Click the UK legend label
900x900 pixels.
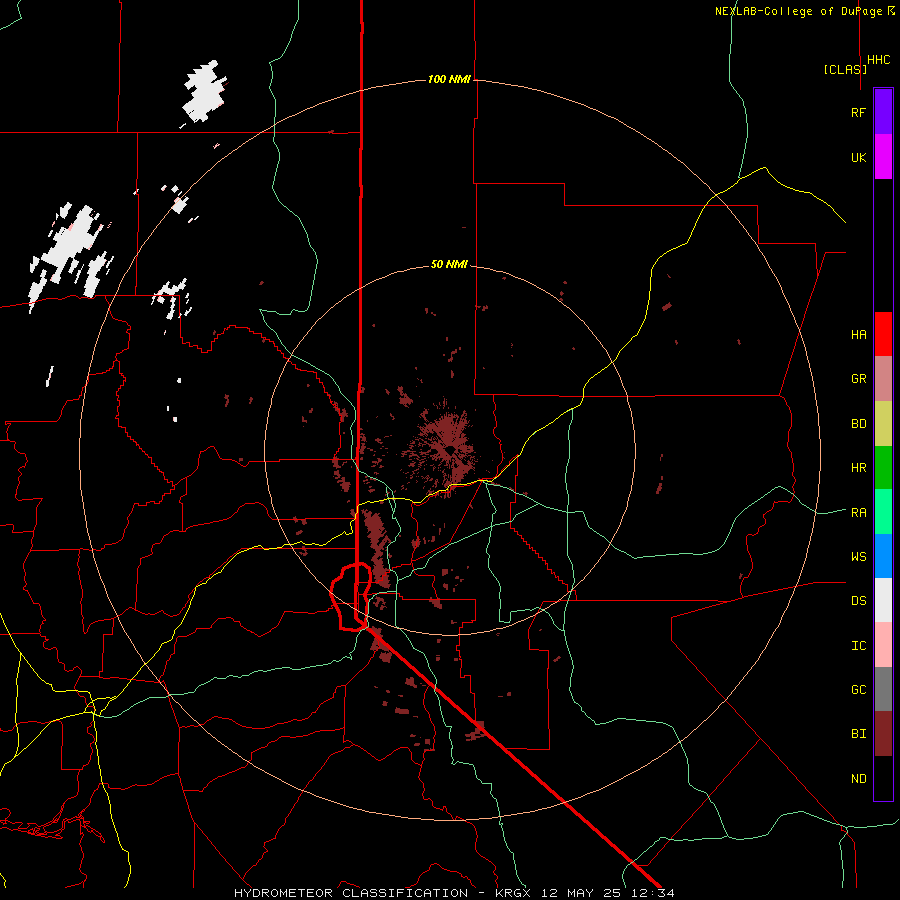[858, 157]
